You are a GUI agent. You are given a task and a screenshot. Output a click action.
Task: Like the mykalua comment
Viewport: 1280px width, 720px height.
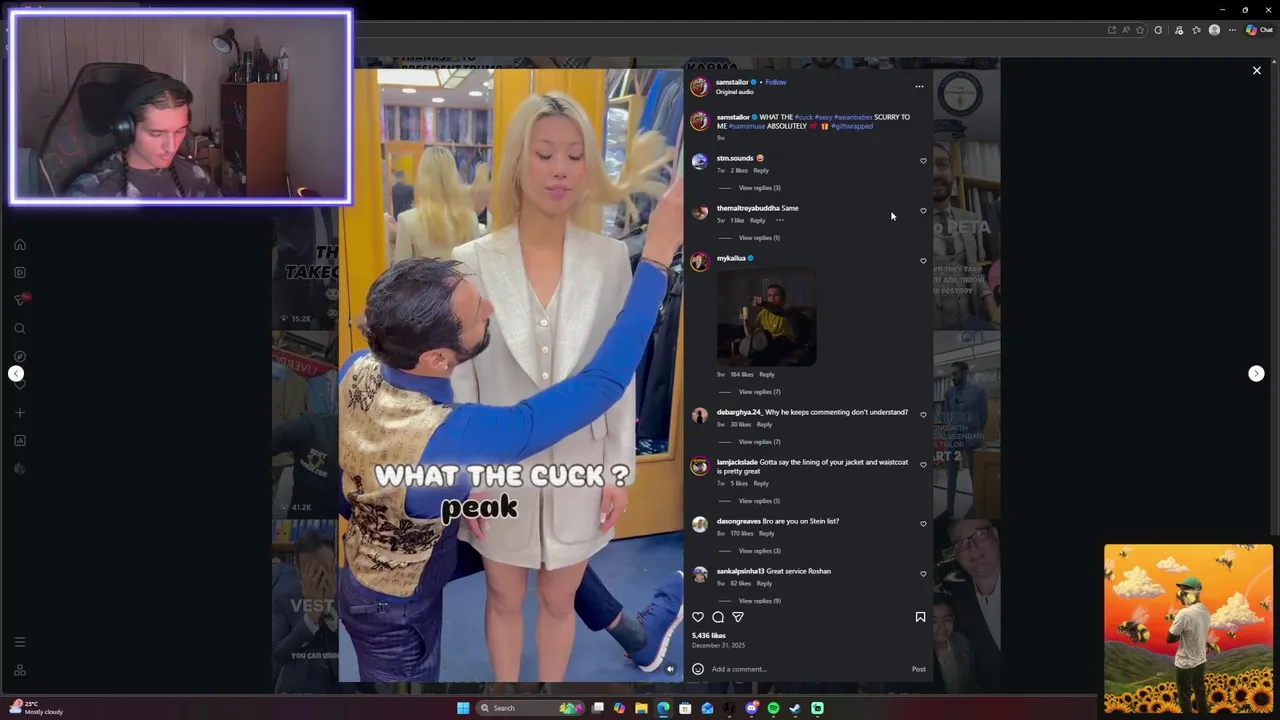923,260
